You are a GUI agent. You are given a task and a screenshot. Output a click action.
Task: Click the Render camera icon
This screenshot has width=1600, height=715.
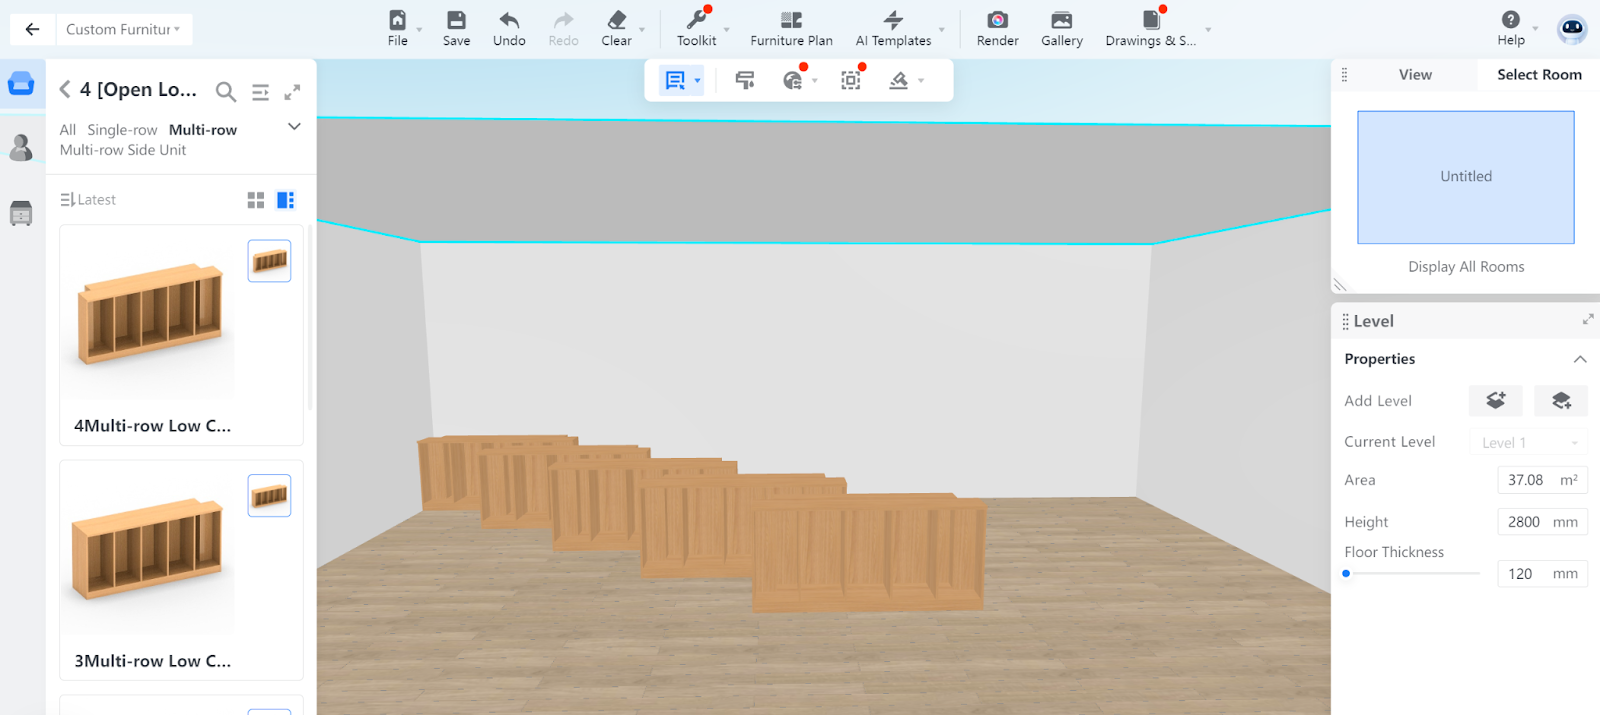(997, 21)
